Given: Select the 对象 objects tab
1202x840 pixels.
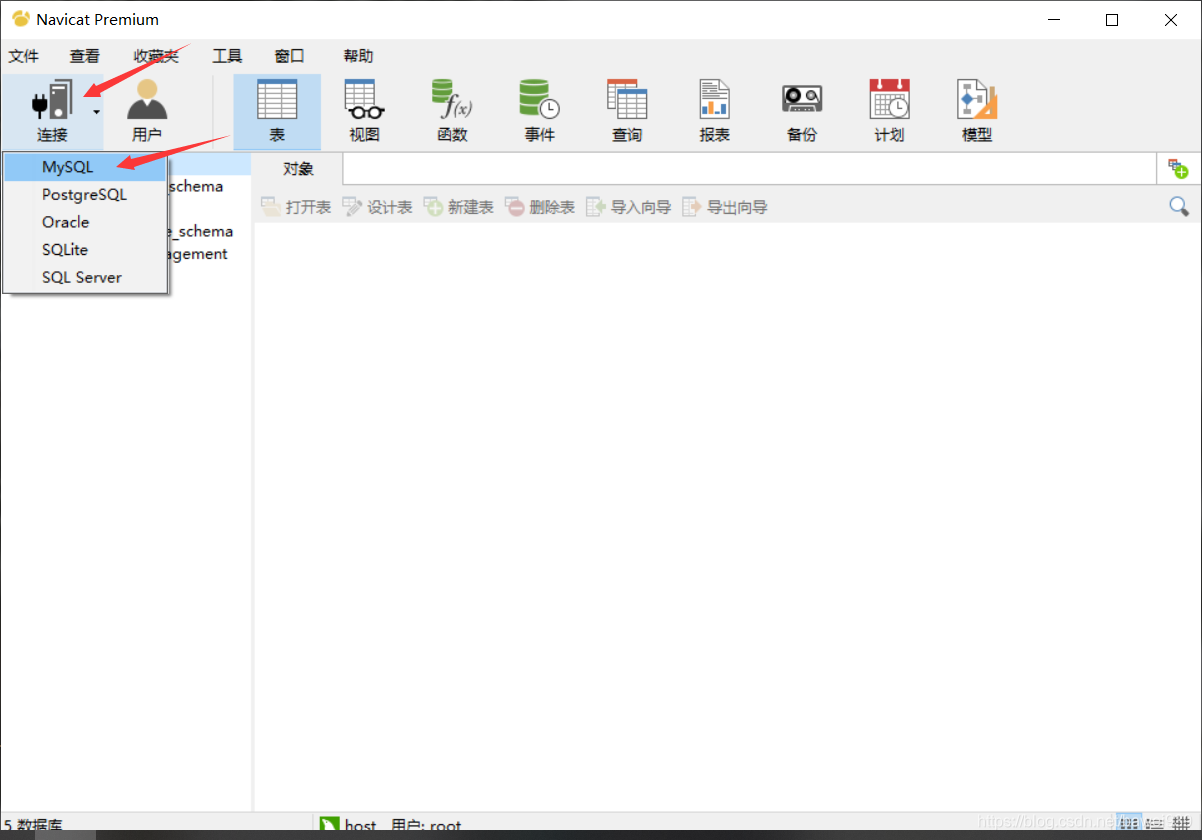Looking at the screenshot, I should point(298,169).
